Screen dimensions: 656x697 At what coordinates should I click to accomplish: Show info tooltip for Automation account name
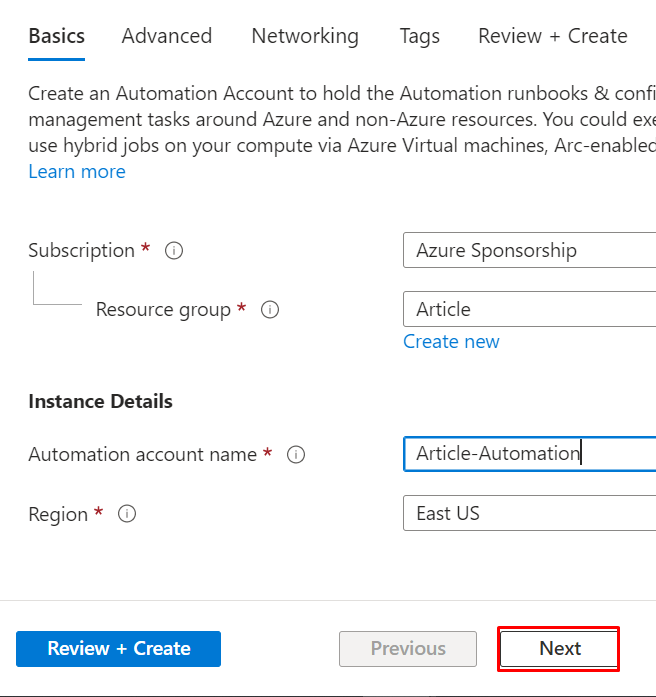click(x=296, y=455)
